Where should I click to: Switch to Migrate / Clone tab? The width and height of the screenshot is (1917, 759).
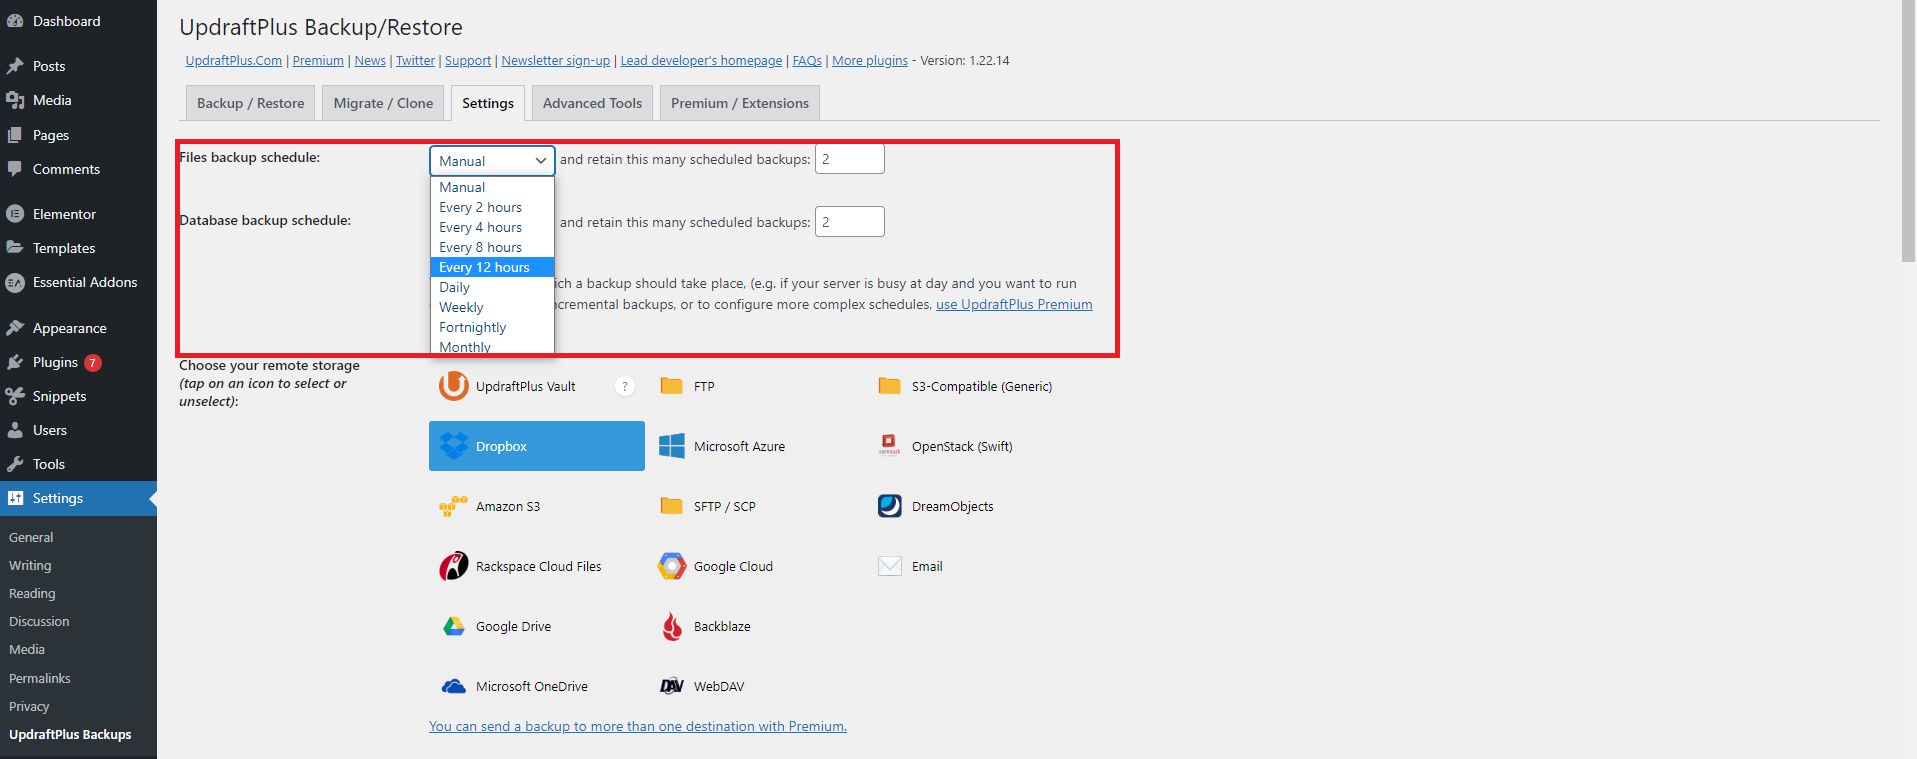point(383,103)
